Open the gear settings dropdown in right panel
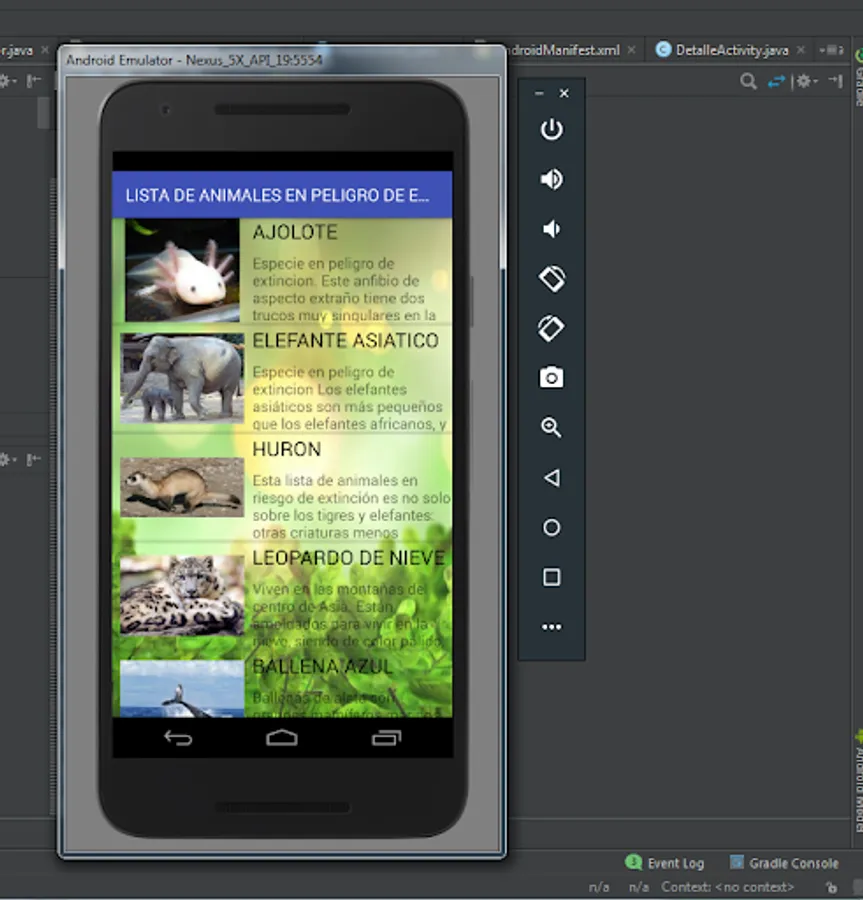This screenshot has width=863, height=900. click(807, 82)
